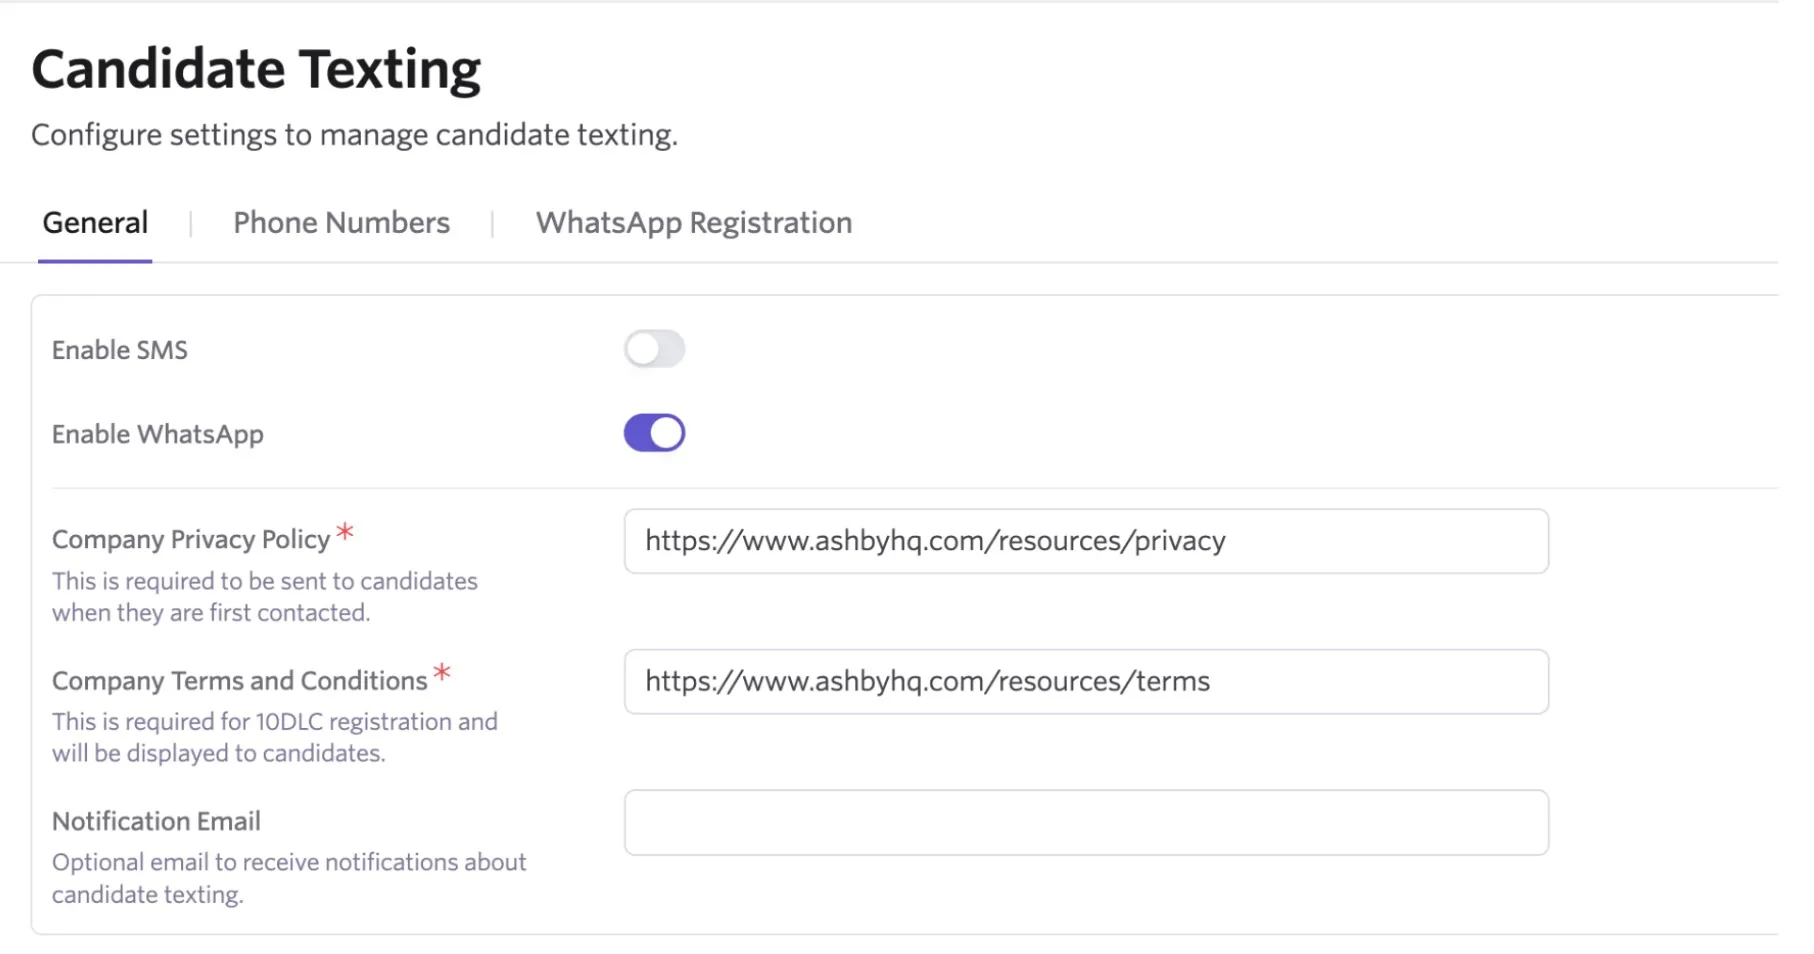Click the Company Privacy Policy label
Viewport: 1814px width, 954px height.
[x=191, y=539]
